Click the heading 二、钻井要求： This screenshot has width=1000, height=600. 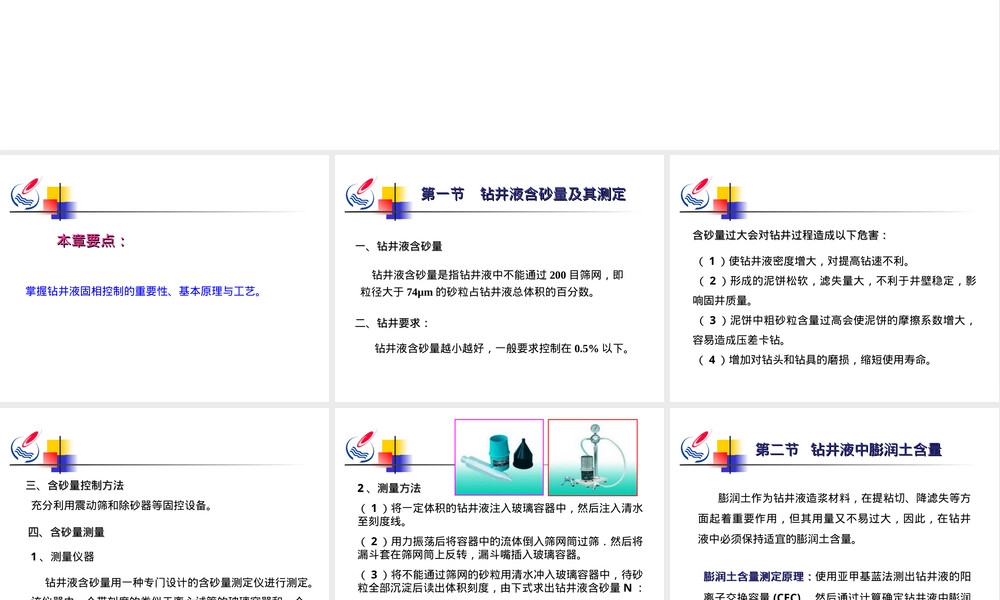point(392,323)
